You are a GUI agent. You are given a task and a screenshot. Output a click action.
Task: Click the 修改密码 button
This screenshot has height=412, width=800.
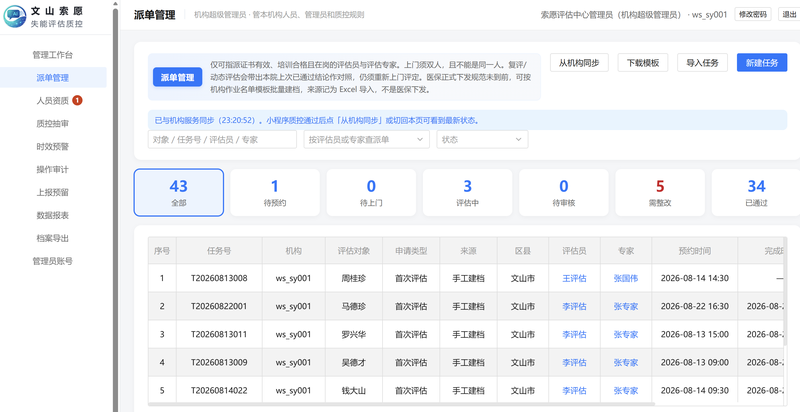(x=753, y=14)
